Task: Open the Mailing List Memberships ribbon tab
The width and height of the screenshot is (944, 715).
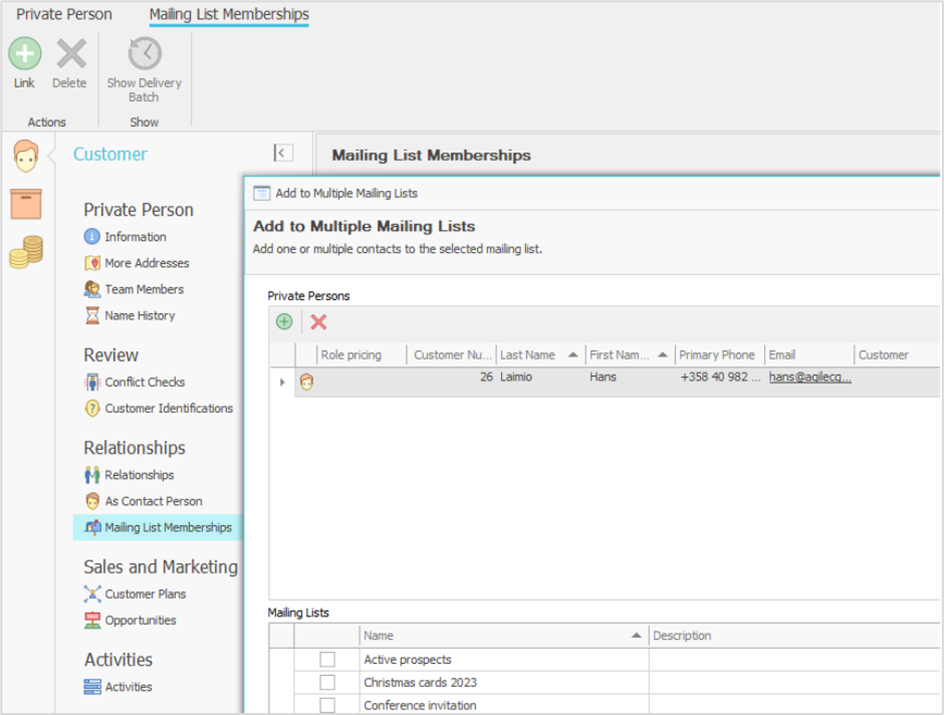Action: (229, 15)
